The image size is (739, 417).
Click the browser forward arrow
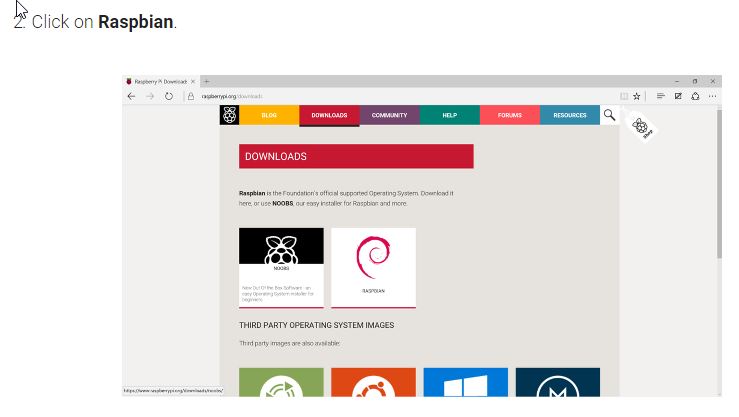click(x=150, y=96)
